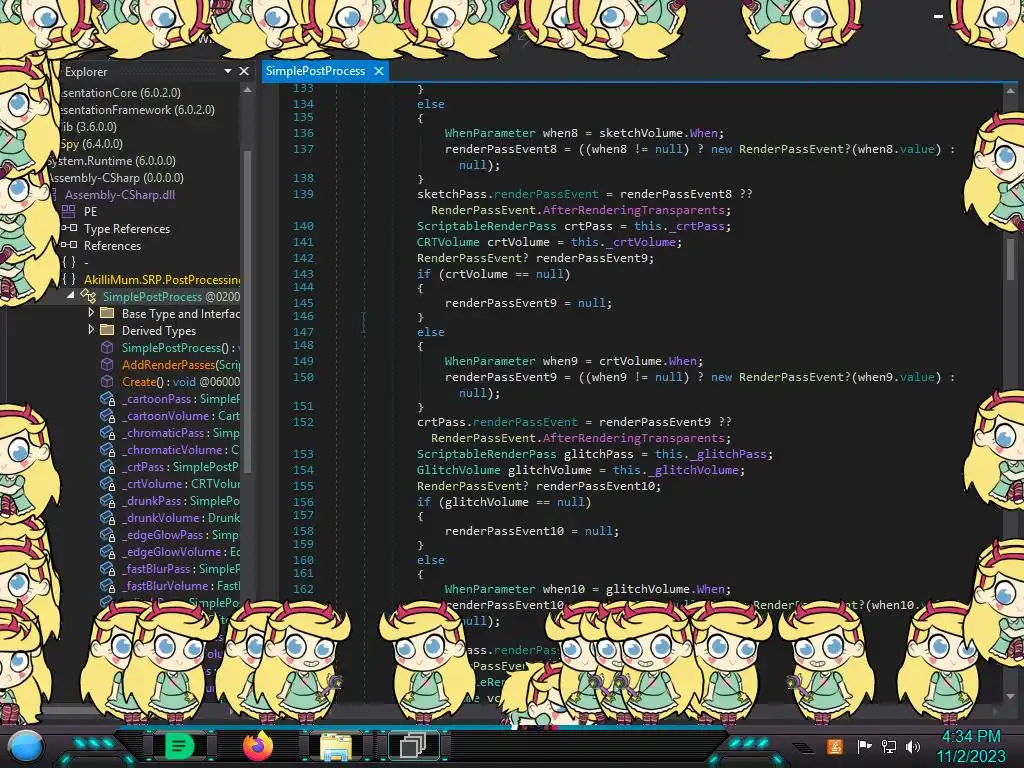
Task: Select the System.Runtime (6.0.0.0) assembly
Action: (111, 161)
